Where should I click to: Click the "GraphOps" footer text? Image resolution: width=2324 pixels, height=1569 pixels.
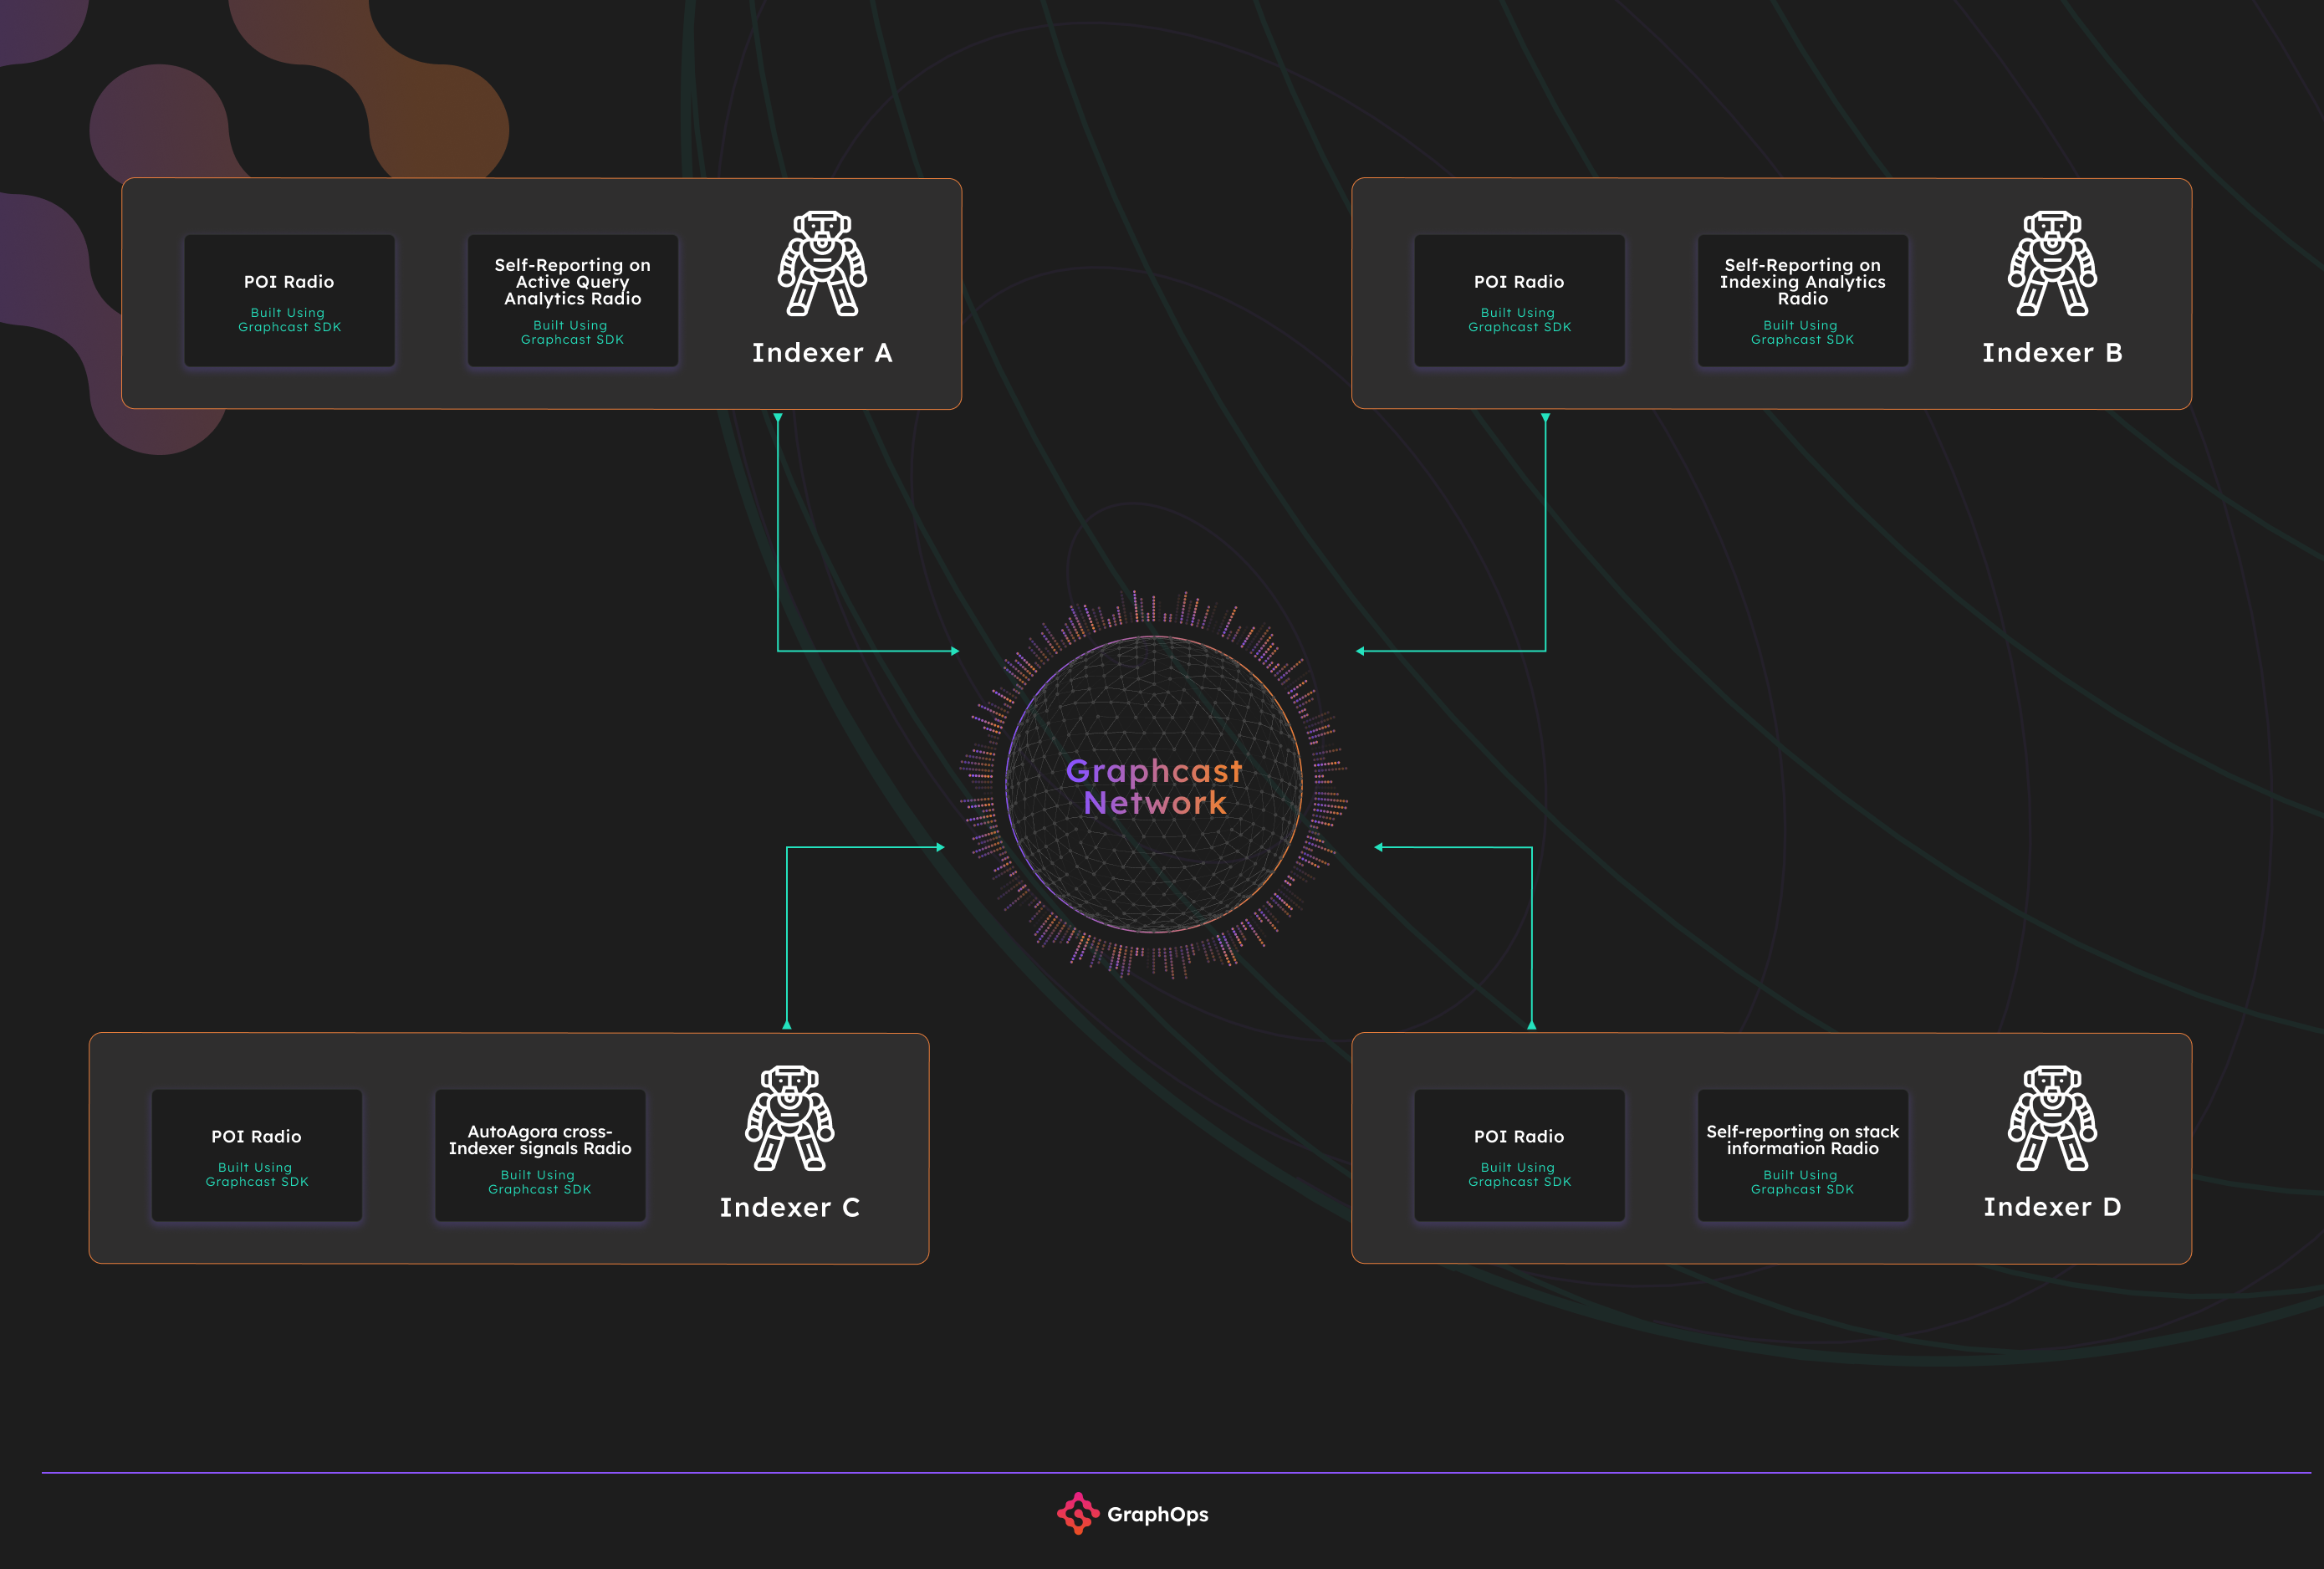(1157, 1514)
